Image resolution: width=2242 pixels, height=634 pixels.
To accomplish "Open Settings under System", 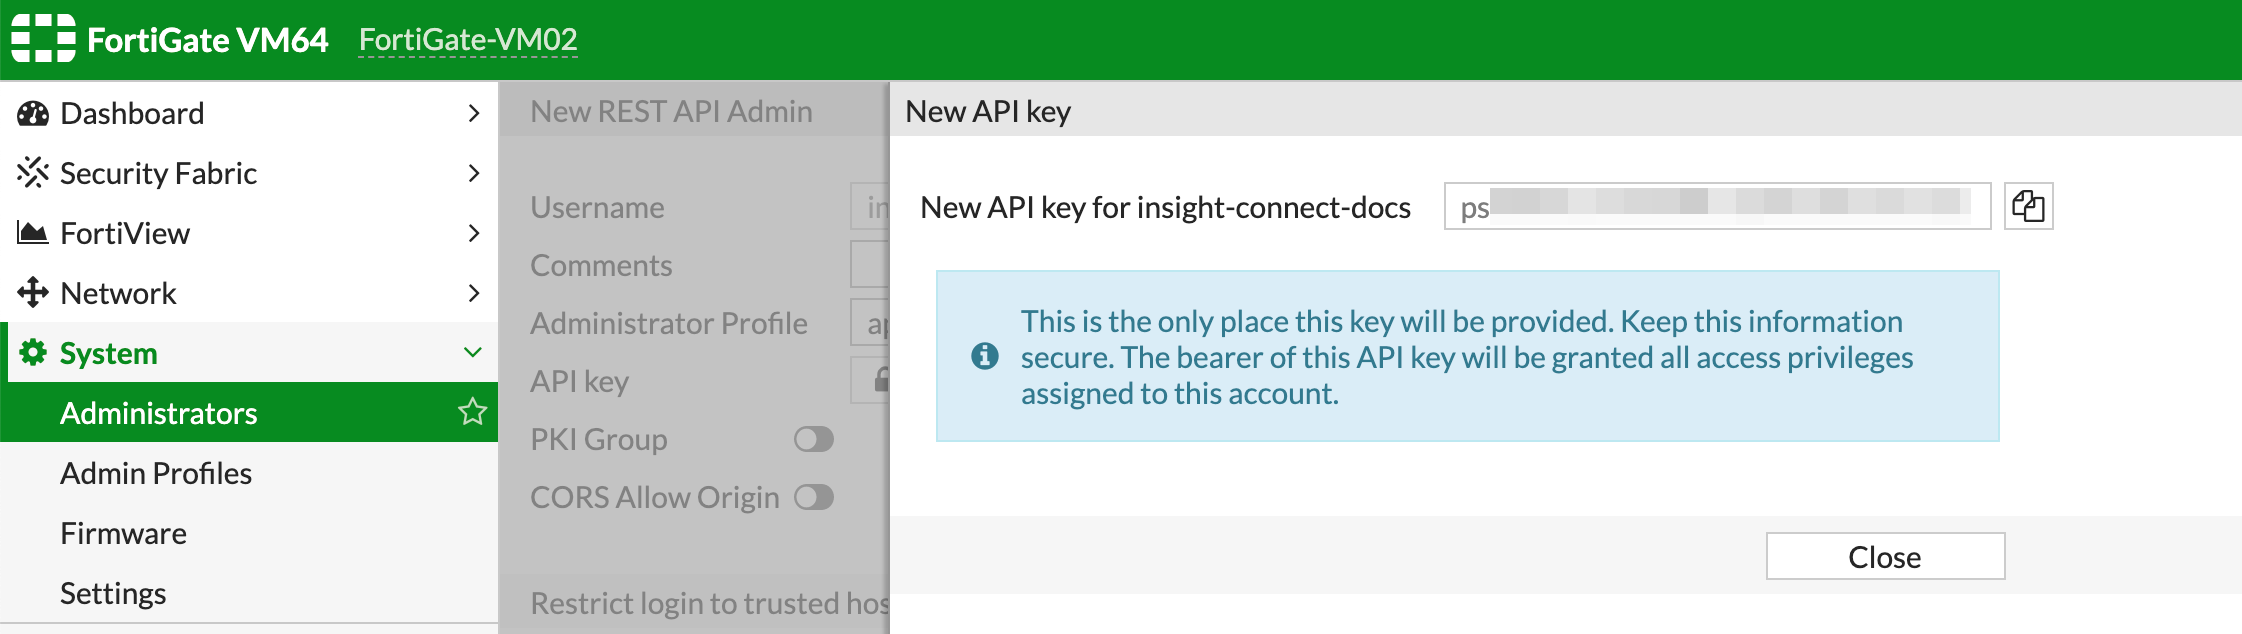I will [x=113, y=593].
